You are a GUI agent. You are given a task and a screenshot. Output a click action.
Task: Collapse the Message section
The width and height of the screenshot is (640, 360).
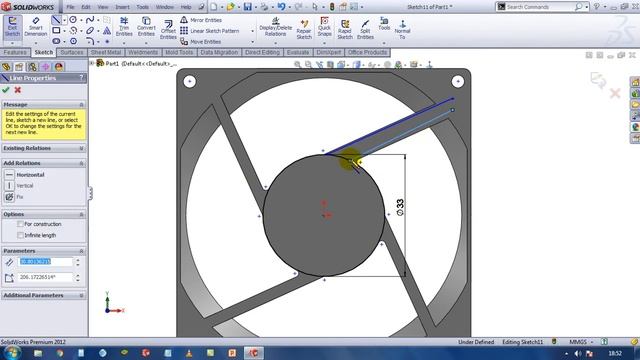coord(81,105)
